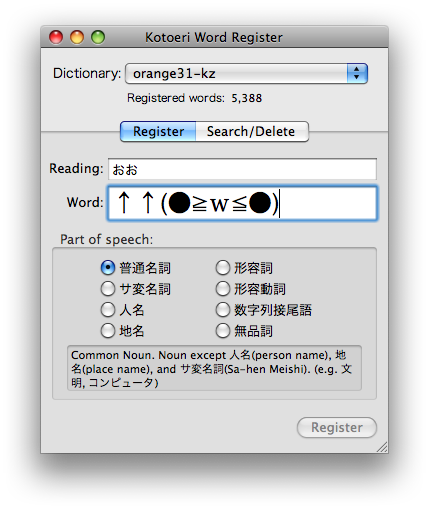Image resolution: width=429 pixels, height=509 pixels.
Task: Switch to the Search/Delete tab
Action: (252, 132)
